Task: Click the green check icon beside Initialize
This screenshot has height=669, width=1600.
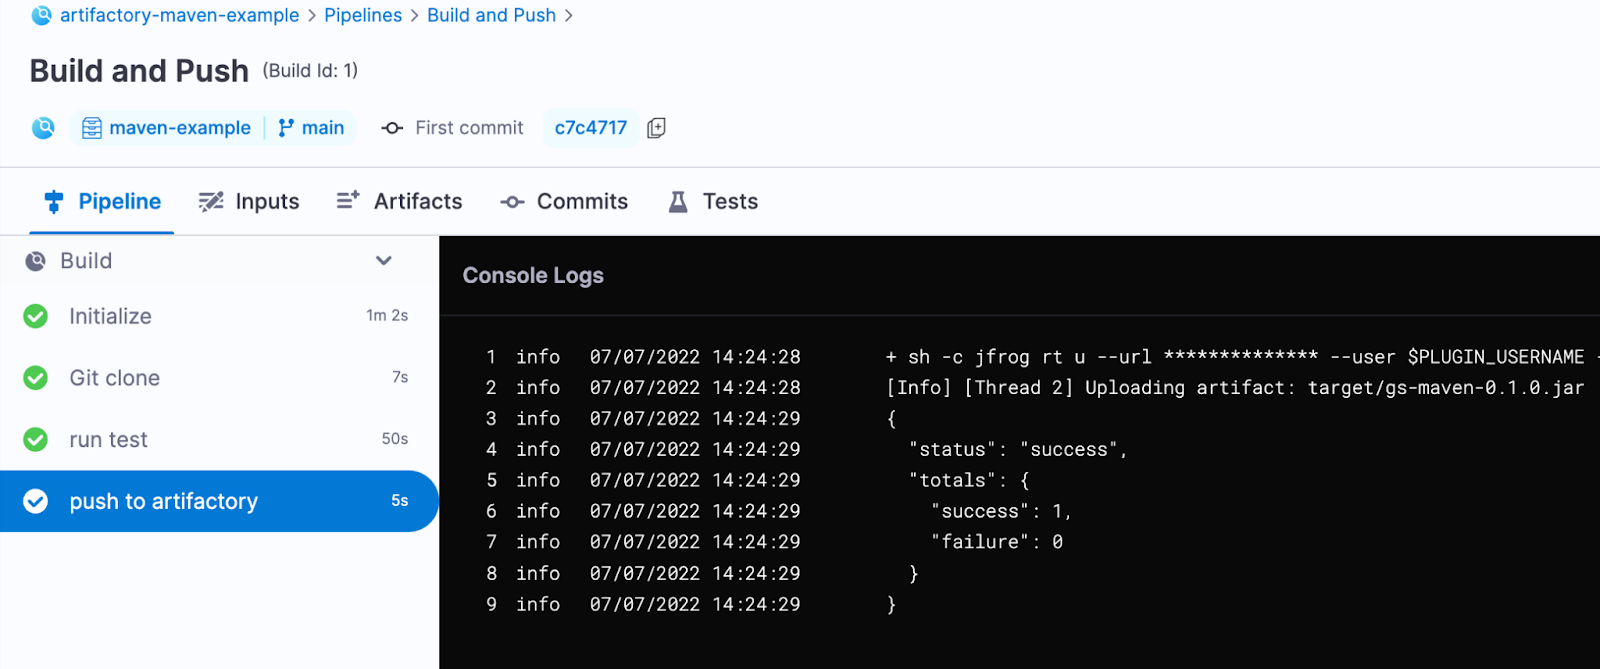Action: [35, 316]
